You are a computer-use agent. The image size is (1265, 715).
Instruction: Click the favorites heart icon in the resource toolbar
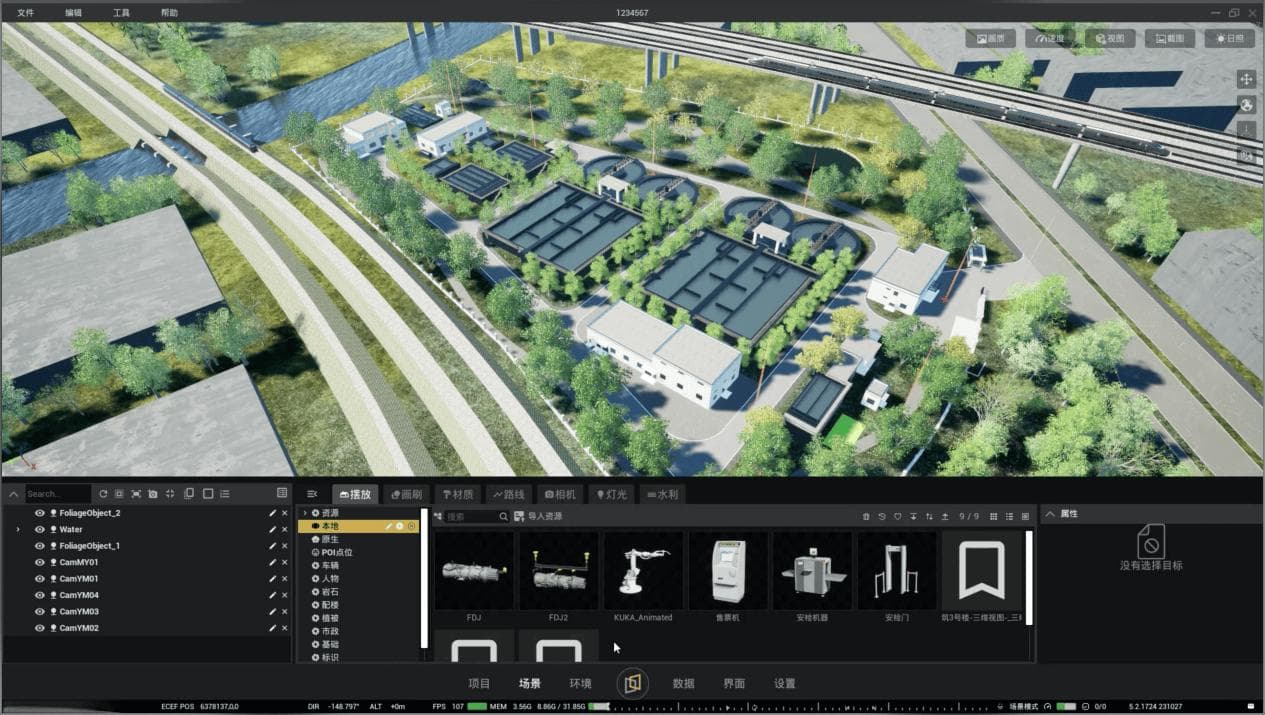(898, 516)
